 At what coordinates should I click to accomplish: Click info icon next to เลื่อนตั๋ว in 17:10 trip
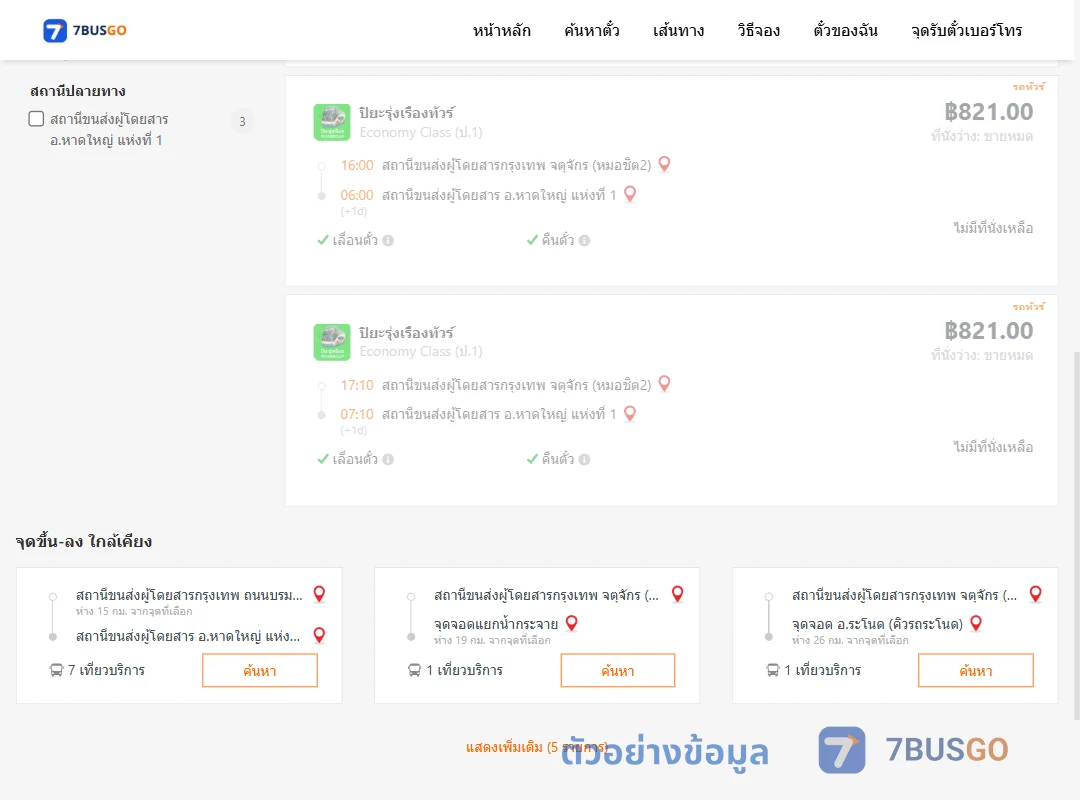click(x=388, y=460)
